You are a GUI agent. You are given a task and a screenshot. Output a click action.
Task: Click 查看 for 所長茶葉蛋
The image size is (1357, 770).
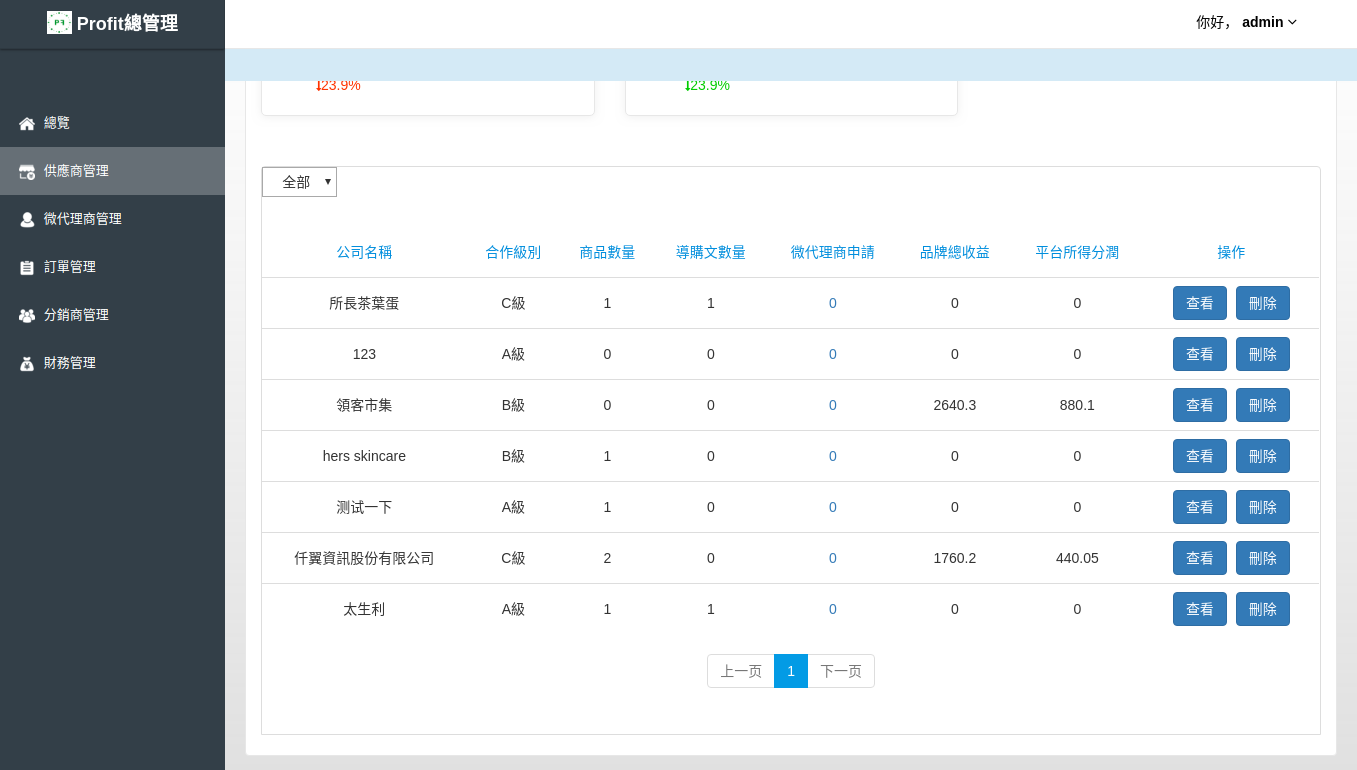tap(1200, 303)
